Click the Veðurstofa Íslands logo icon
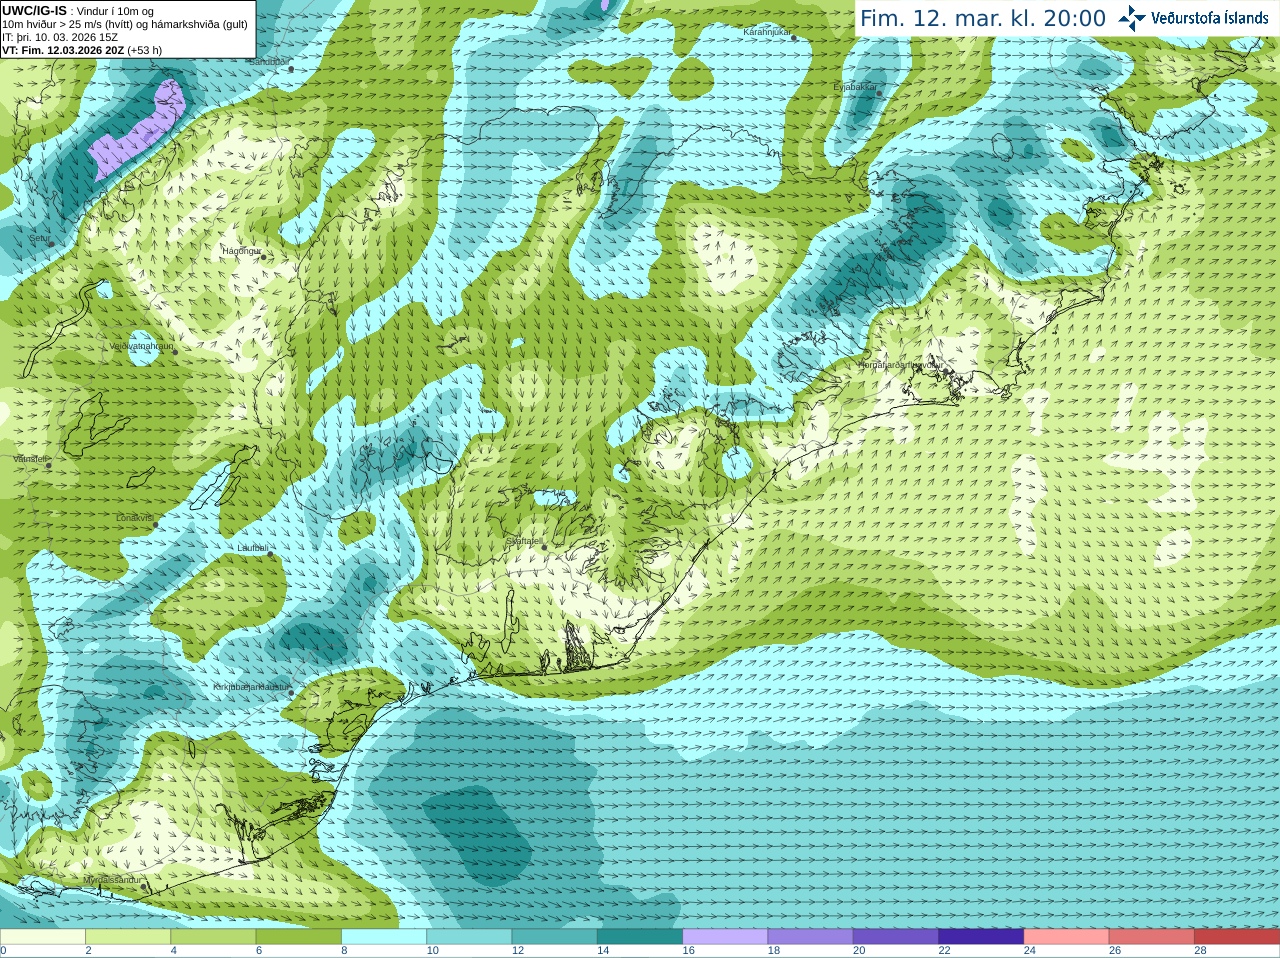 [1132, 18]
